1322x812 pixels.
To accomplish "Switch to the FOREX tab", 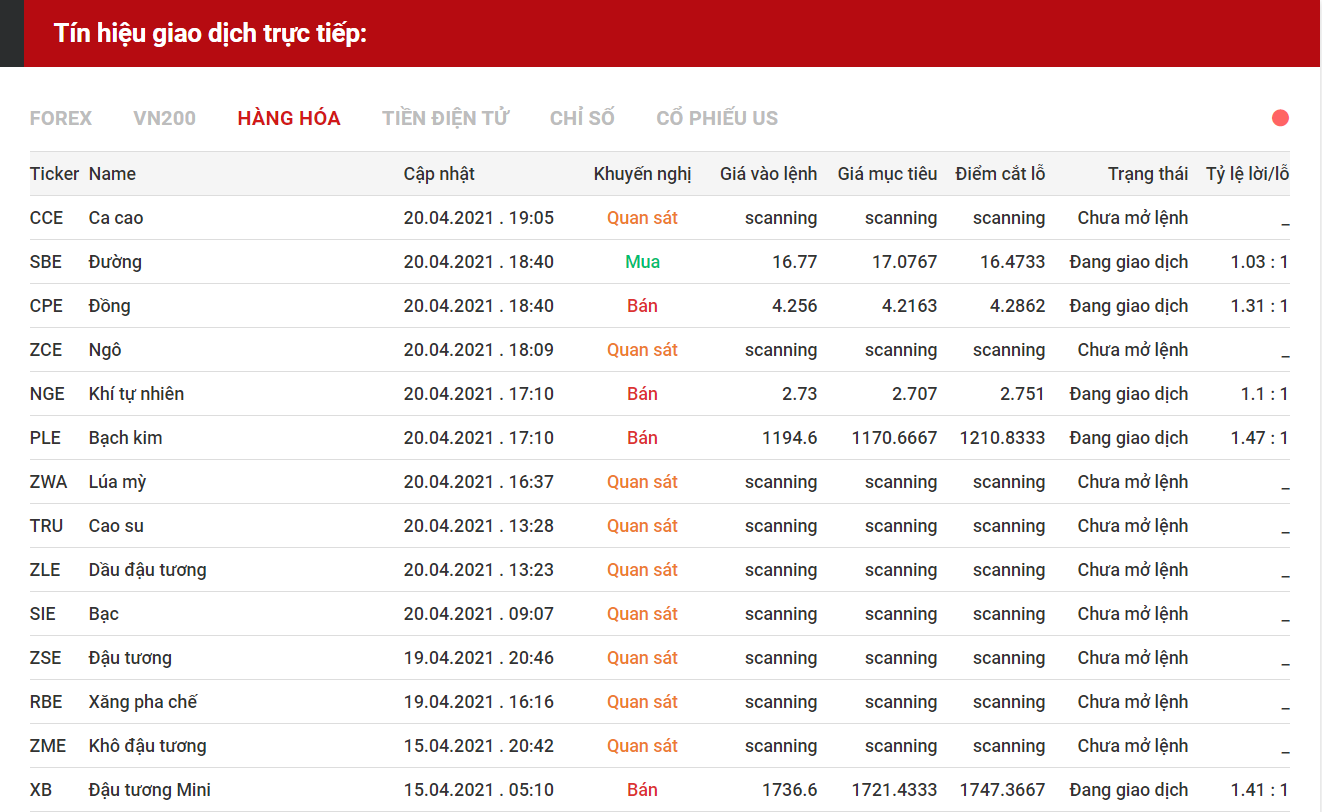I will (x=61, y=118).
